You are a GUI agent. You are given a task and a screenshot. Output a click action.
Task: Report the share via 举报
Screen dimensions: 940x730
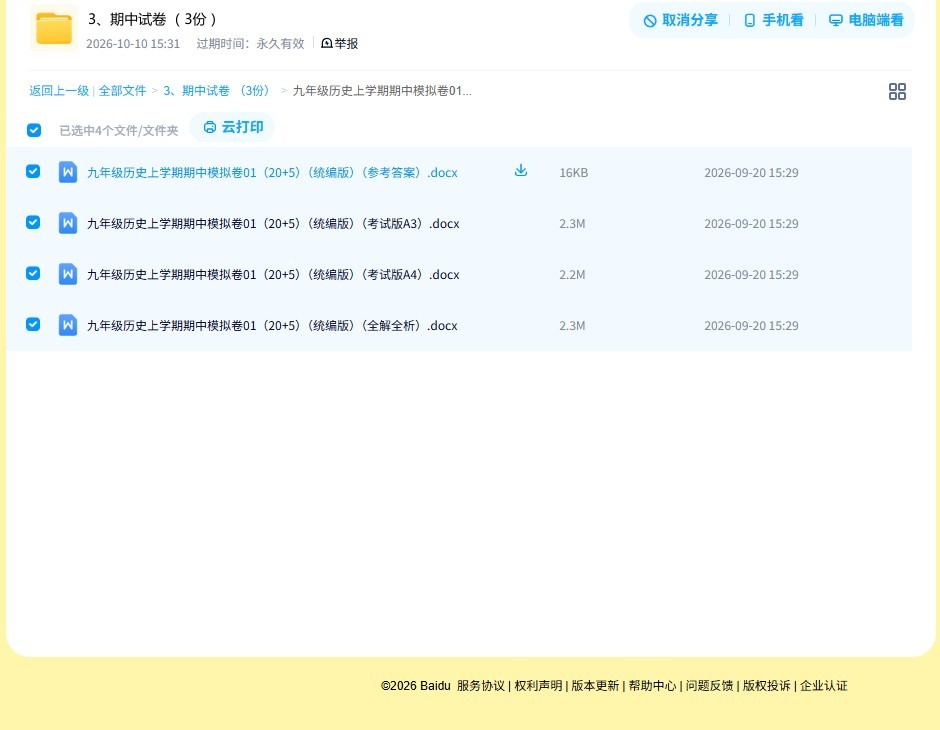[339, 44]
